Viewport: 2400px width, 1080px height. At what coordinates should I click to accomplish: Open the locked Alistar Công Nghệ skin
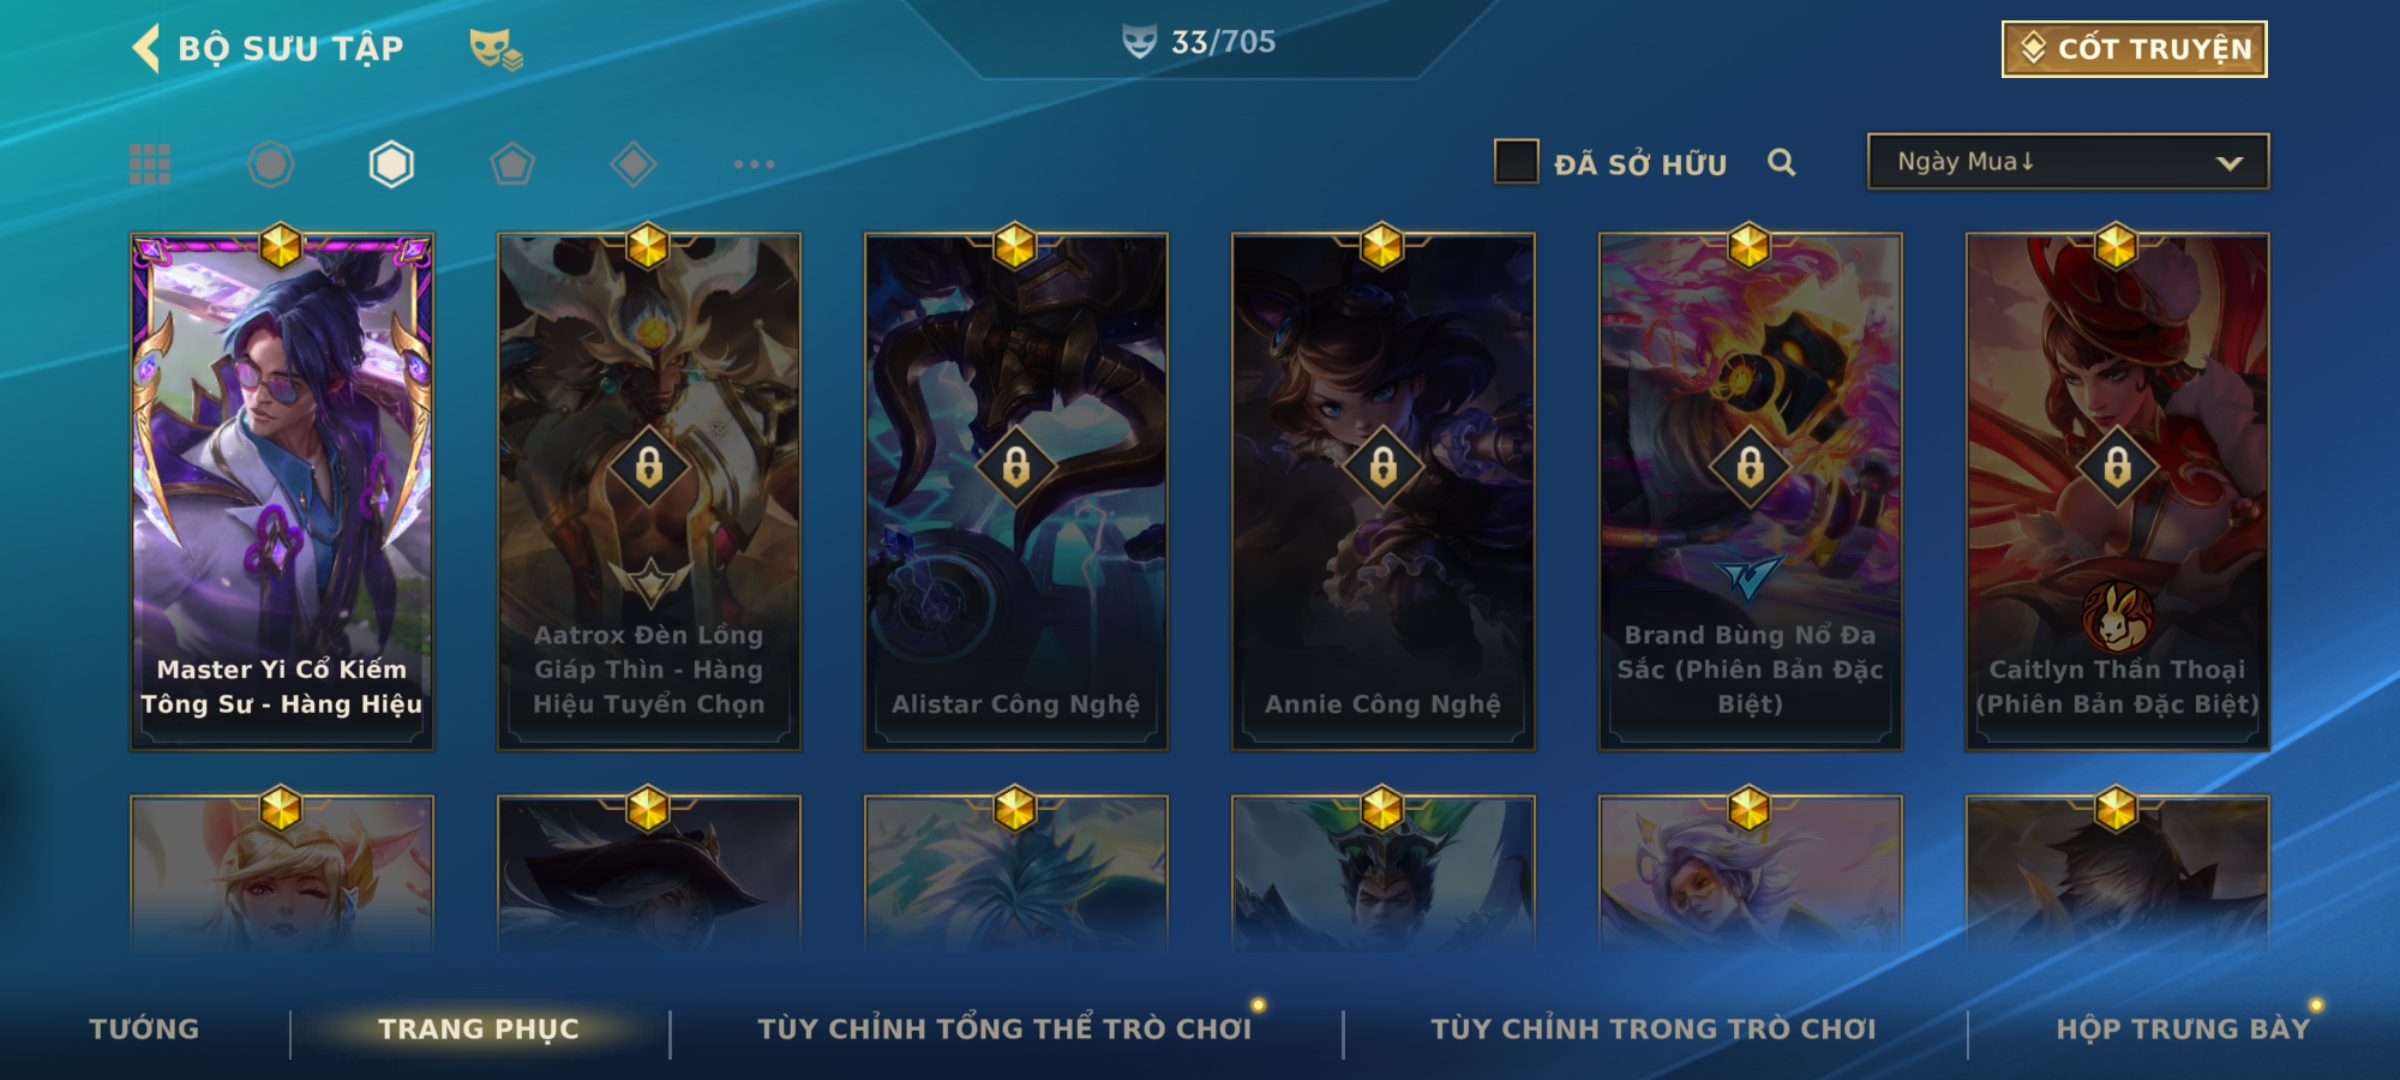click(x=1016, y=492)
